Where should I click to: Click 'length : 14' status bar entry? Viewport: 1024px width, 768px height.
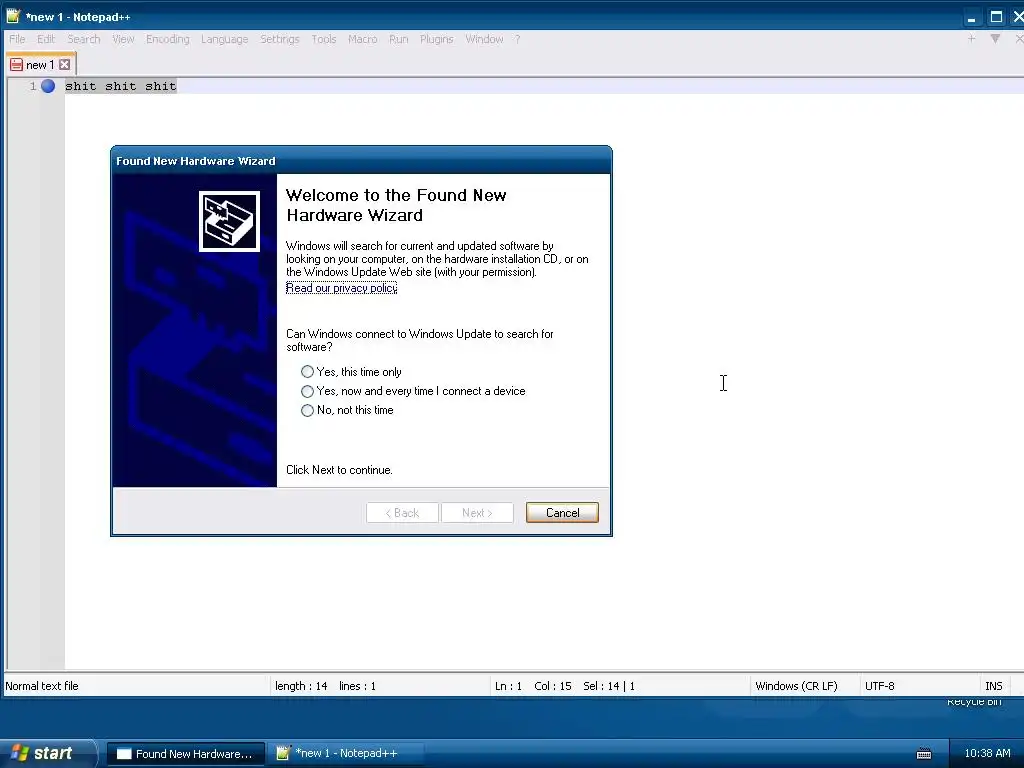(x=301, y=686)
